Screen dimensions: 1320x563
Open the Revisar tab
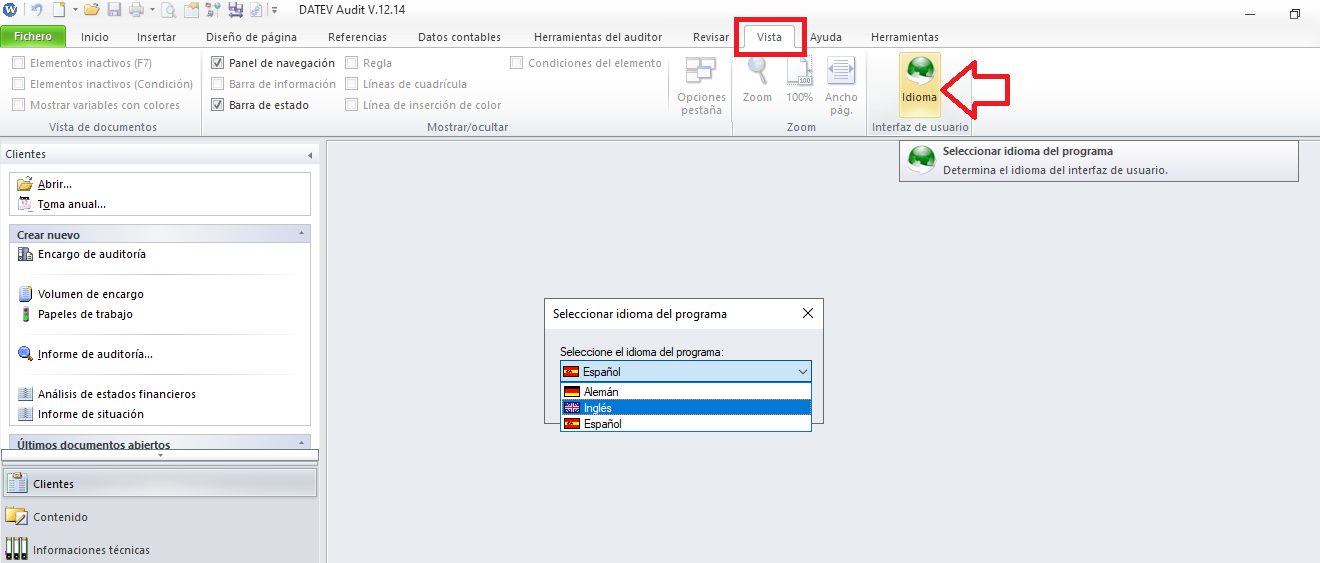click(x=711, y=37)
